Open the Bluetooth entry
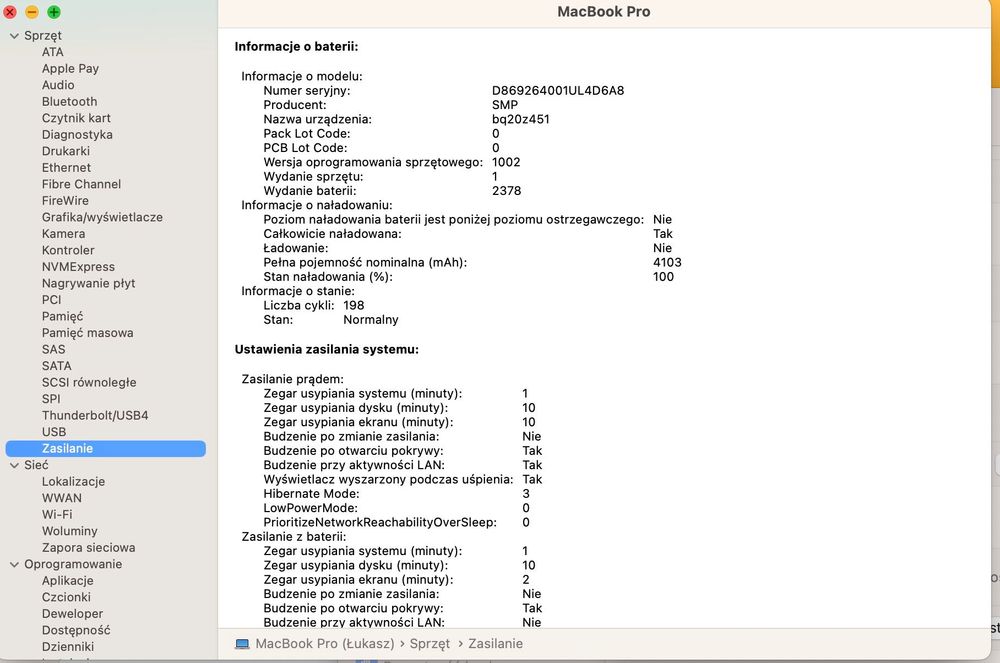 tap(70, 102)
